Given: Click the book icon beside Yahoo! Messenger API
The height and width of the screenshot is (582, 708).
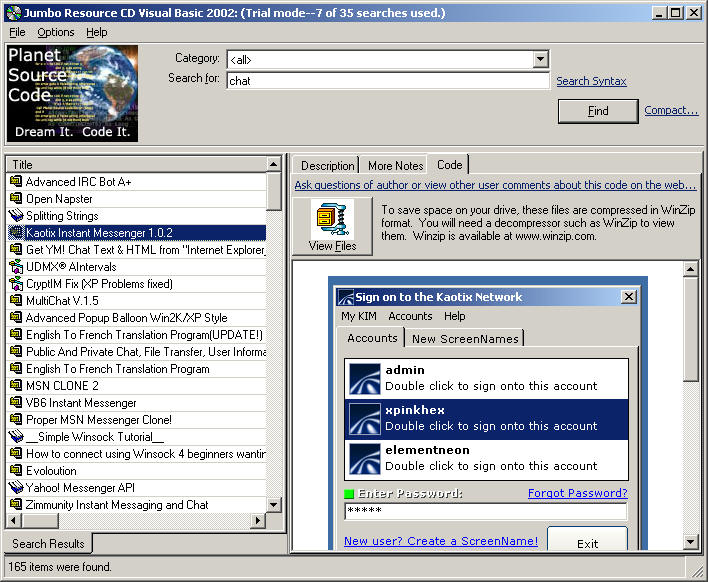Looking at the screenshot, I should (16, 488).
